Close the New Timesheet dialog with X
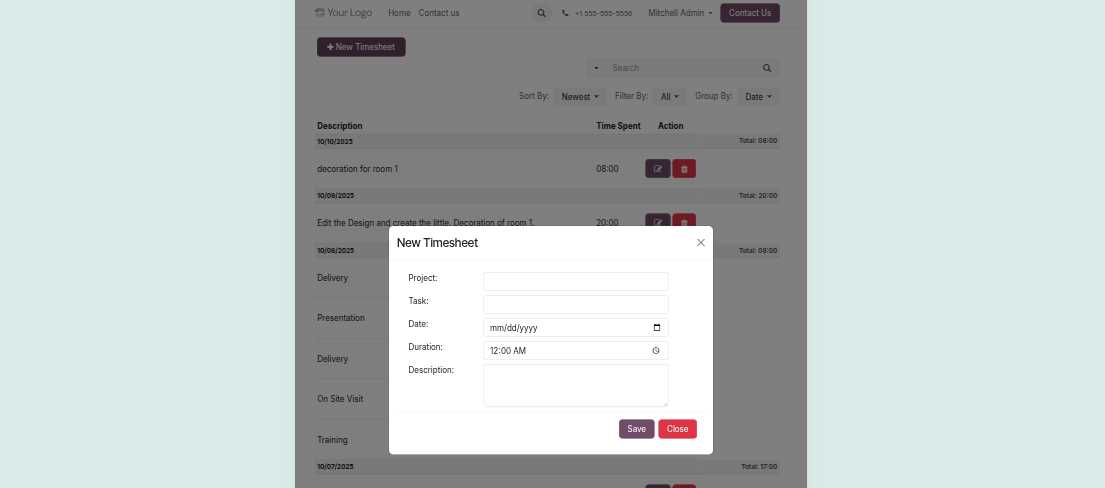 [x=700, y=243]
